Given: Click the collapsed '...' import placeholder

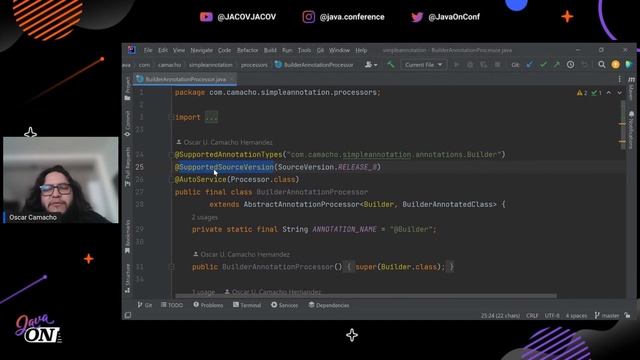Looking at the screenshot, I should (x=211, y=118).
